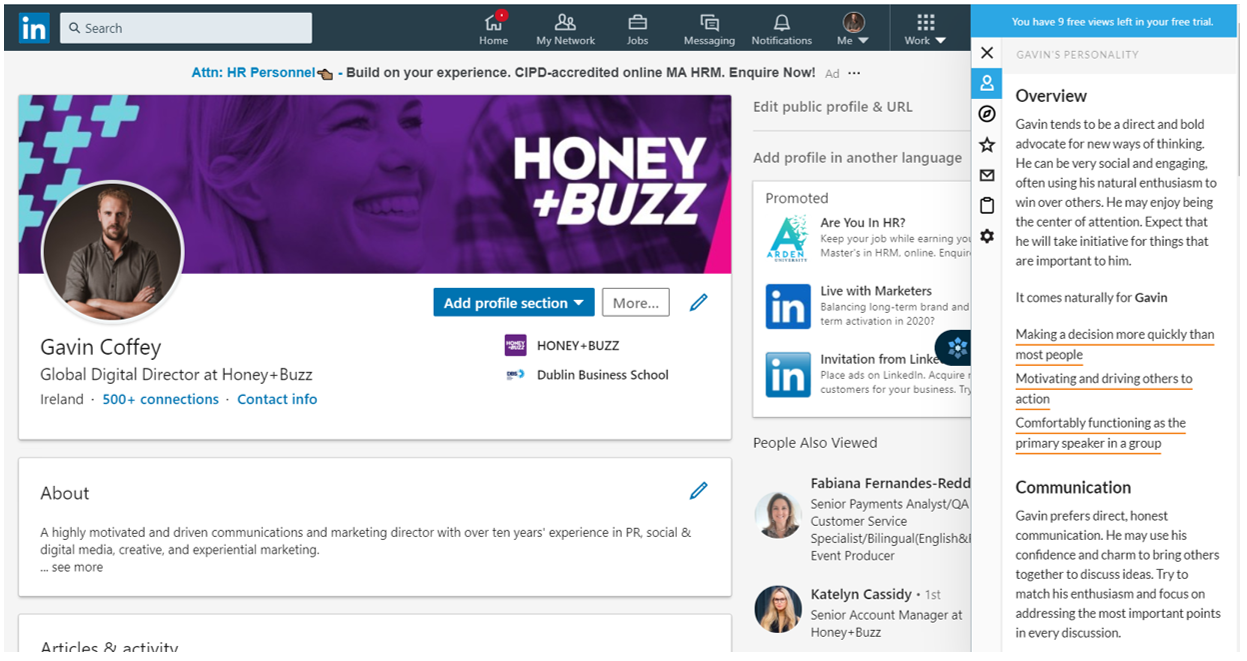
Task: Open the Home feed icon
Action: pos(494,28)
